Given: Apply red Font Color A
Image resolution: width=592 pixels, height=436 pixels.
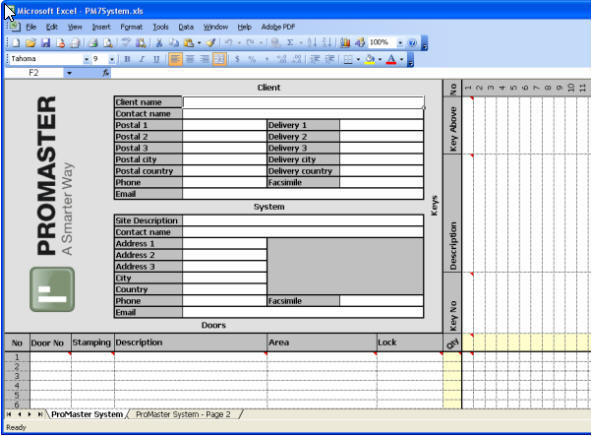Looking at the screenshot, I should (392, 59).
